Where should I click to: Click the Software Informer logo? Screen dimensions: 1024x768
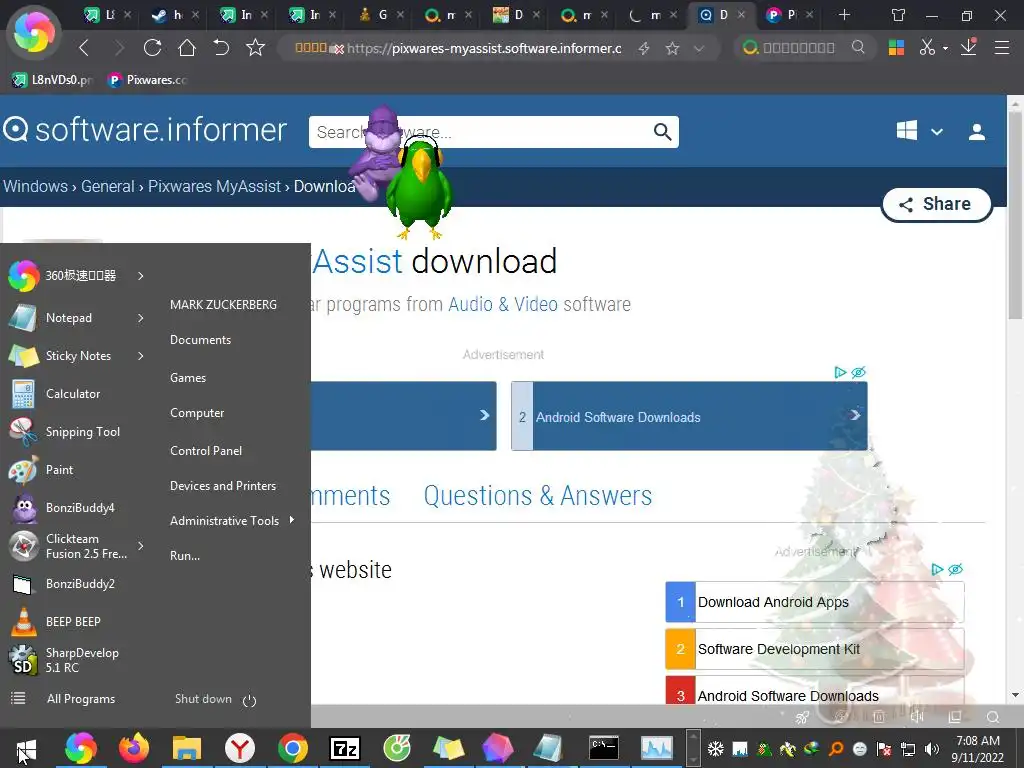144,129
